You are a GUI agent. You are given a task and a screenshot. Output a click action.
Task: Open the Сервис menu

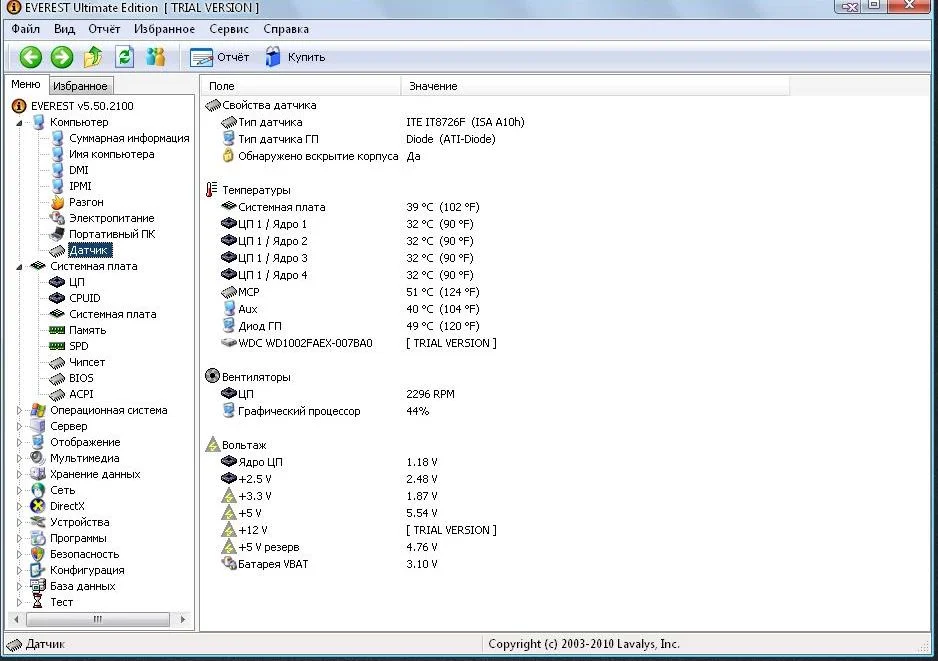[x=229, y=29]
